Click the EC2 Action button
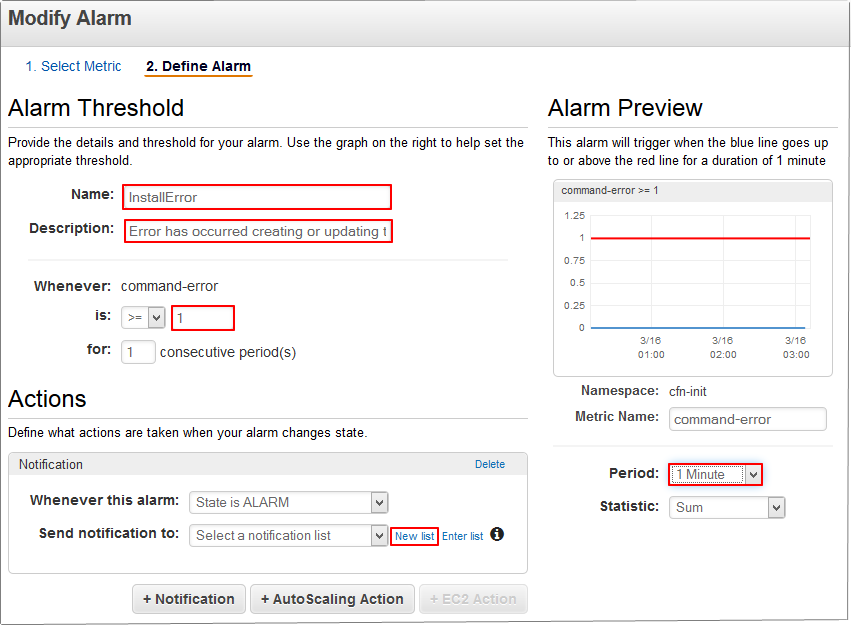Screen dimensions: 851x628 (x=473, y=599)
